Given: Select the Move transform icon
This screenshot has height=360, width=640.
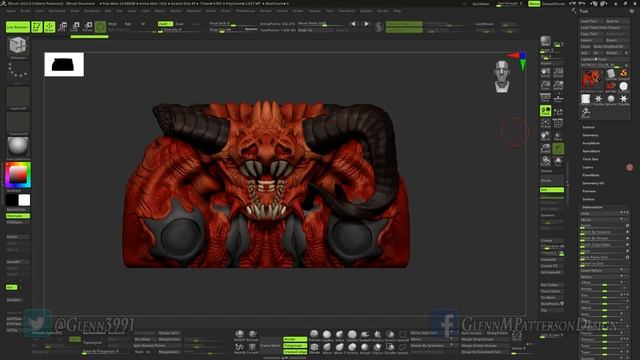Looking at the screenshot, I should [x=63, y=27].
